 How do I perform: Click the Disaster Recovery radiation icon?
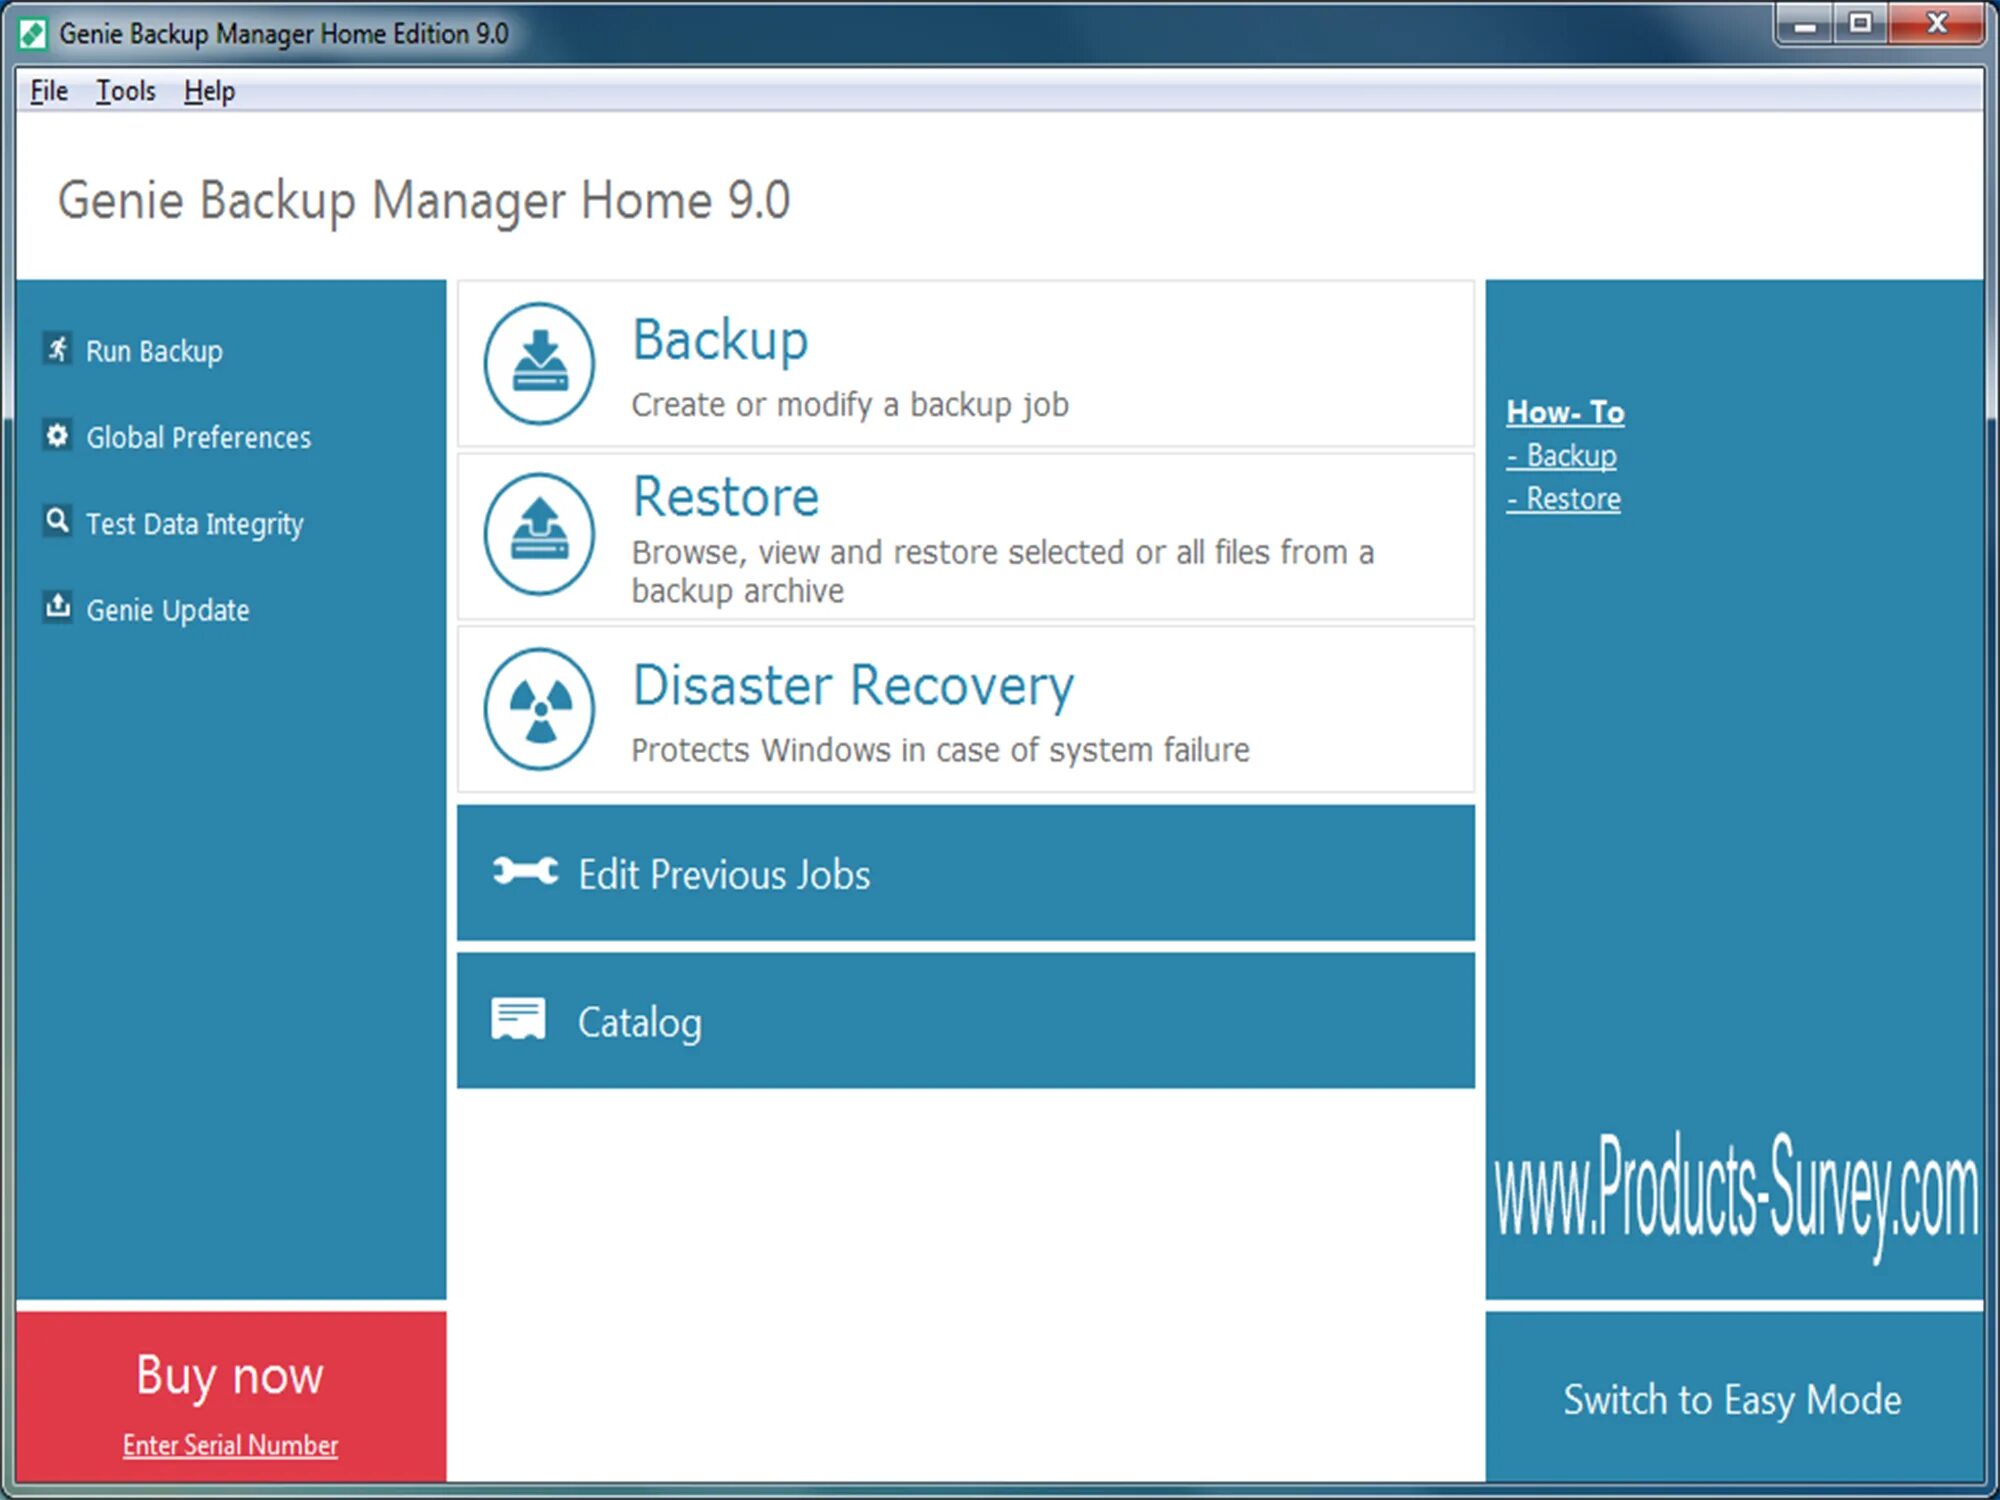point(539,709)
